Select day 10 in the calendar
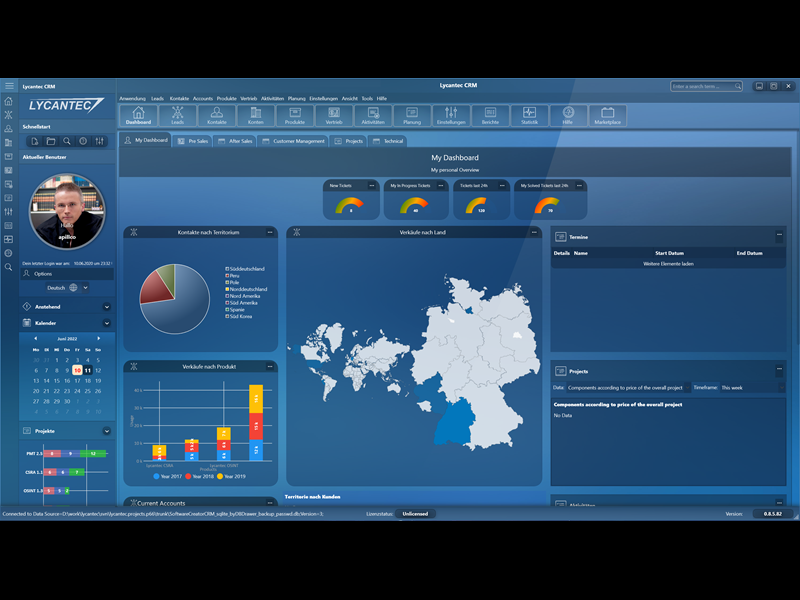The height and width of the screenshot is (600, 800). click(x=77, y=370)
